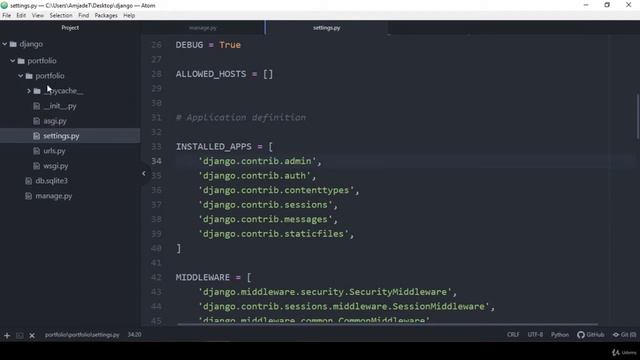This screenshot has width=640, height=360.
Task: Open the File menu
Action: (7, 16)
